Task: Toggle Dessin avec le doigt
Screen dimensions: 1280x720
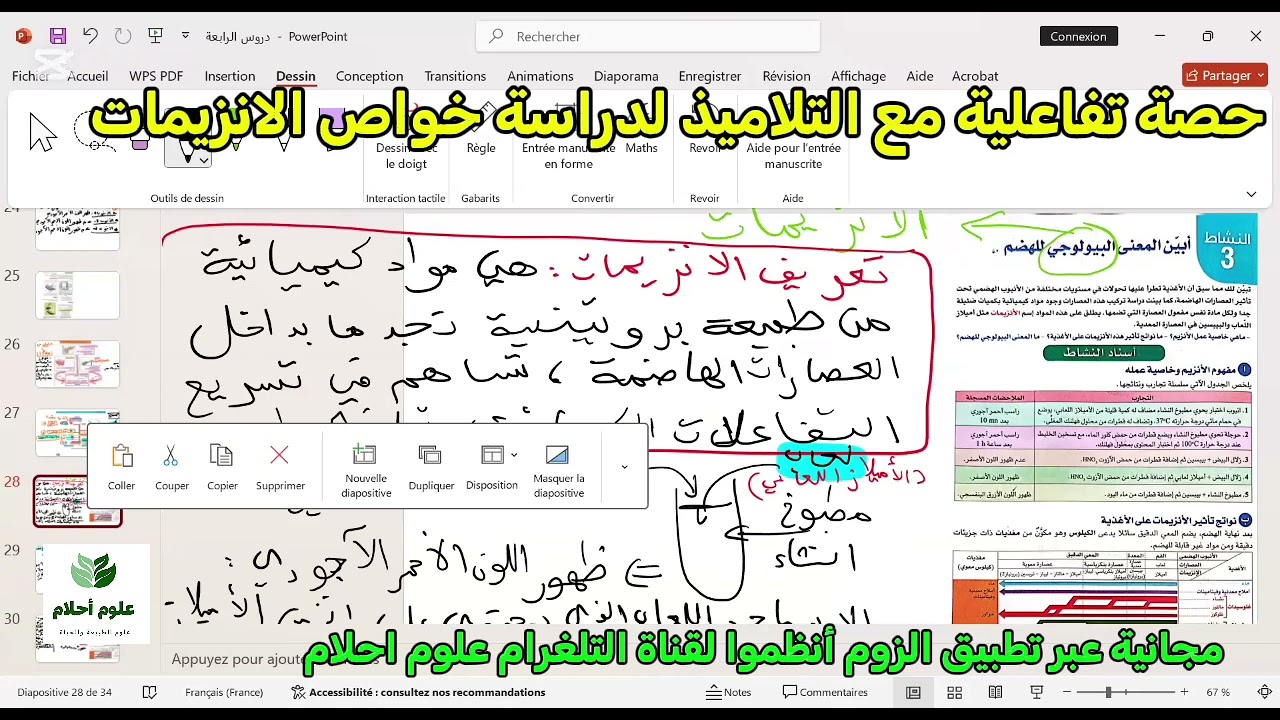Action: 406,142
